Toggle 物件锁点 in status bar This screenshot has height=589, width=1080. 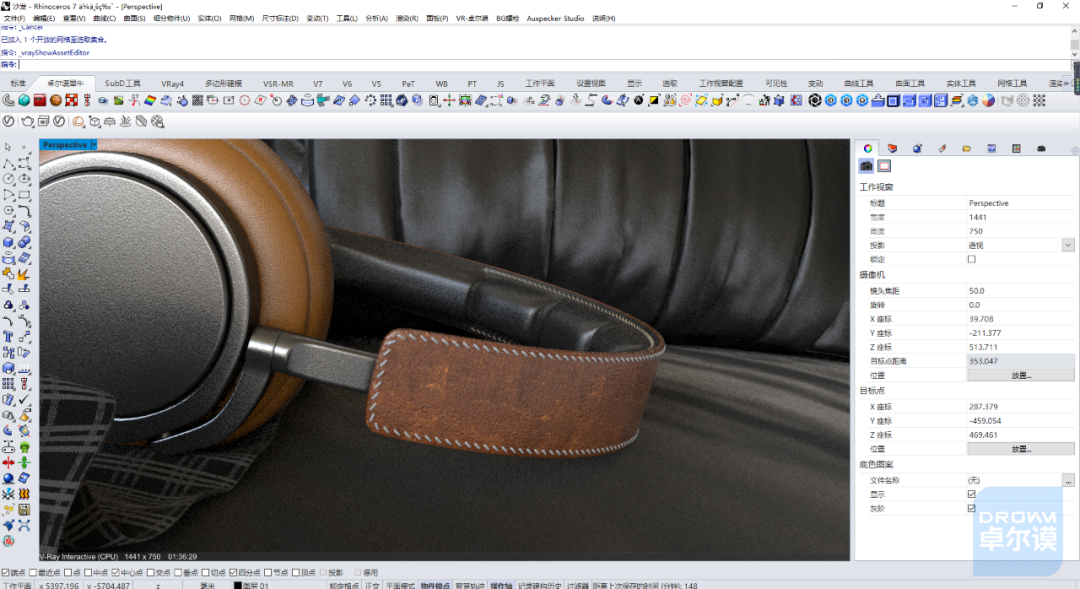433,586
